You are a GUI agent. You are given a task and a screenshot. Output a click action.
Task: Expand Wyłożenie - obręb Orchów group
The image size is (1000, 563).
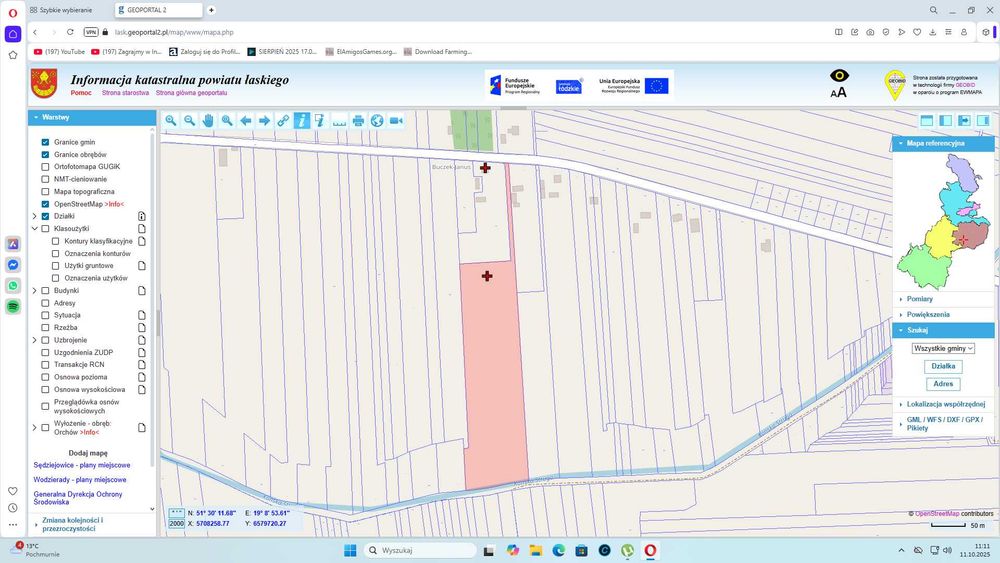[34, 427]
